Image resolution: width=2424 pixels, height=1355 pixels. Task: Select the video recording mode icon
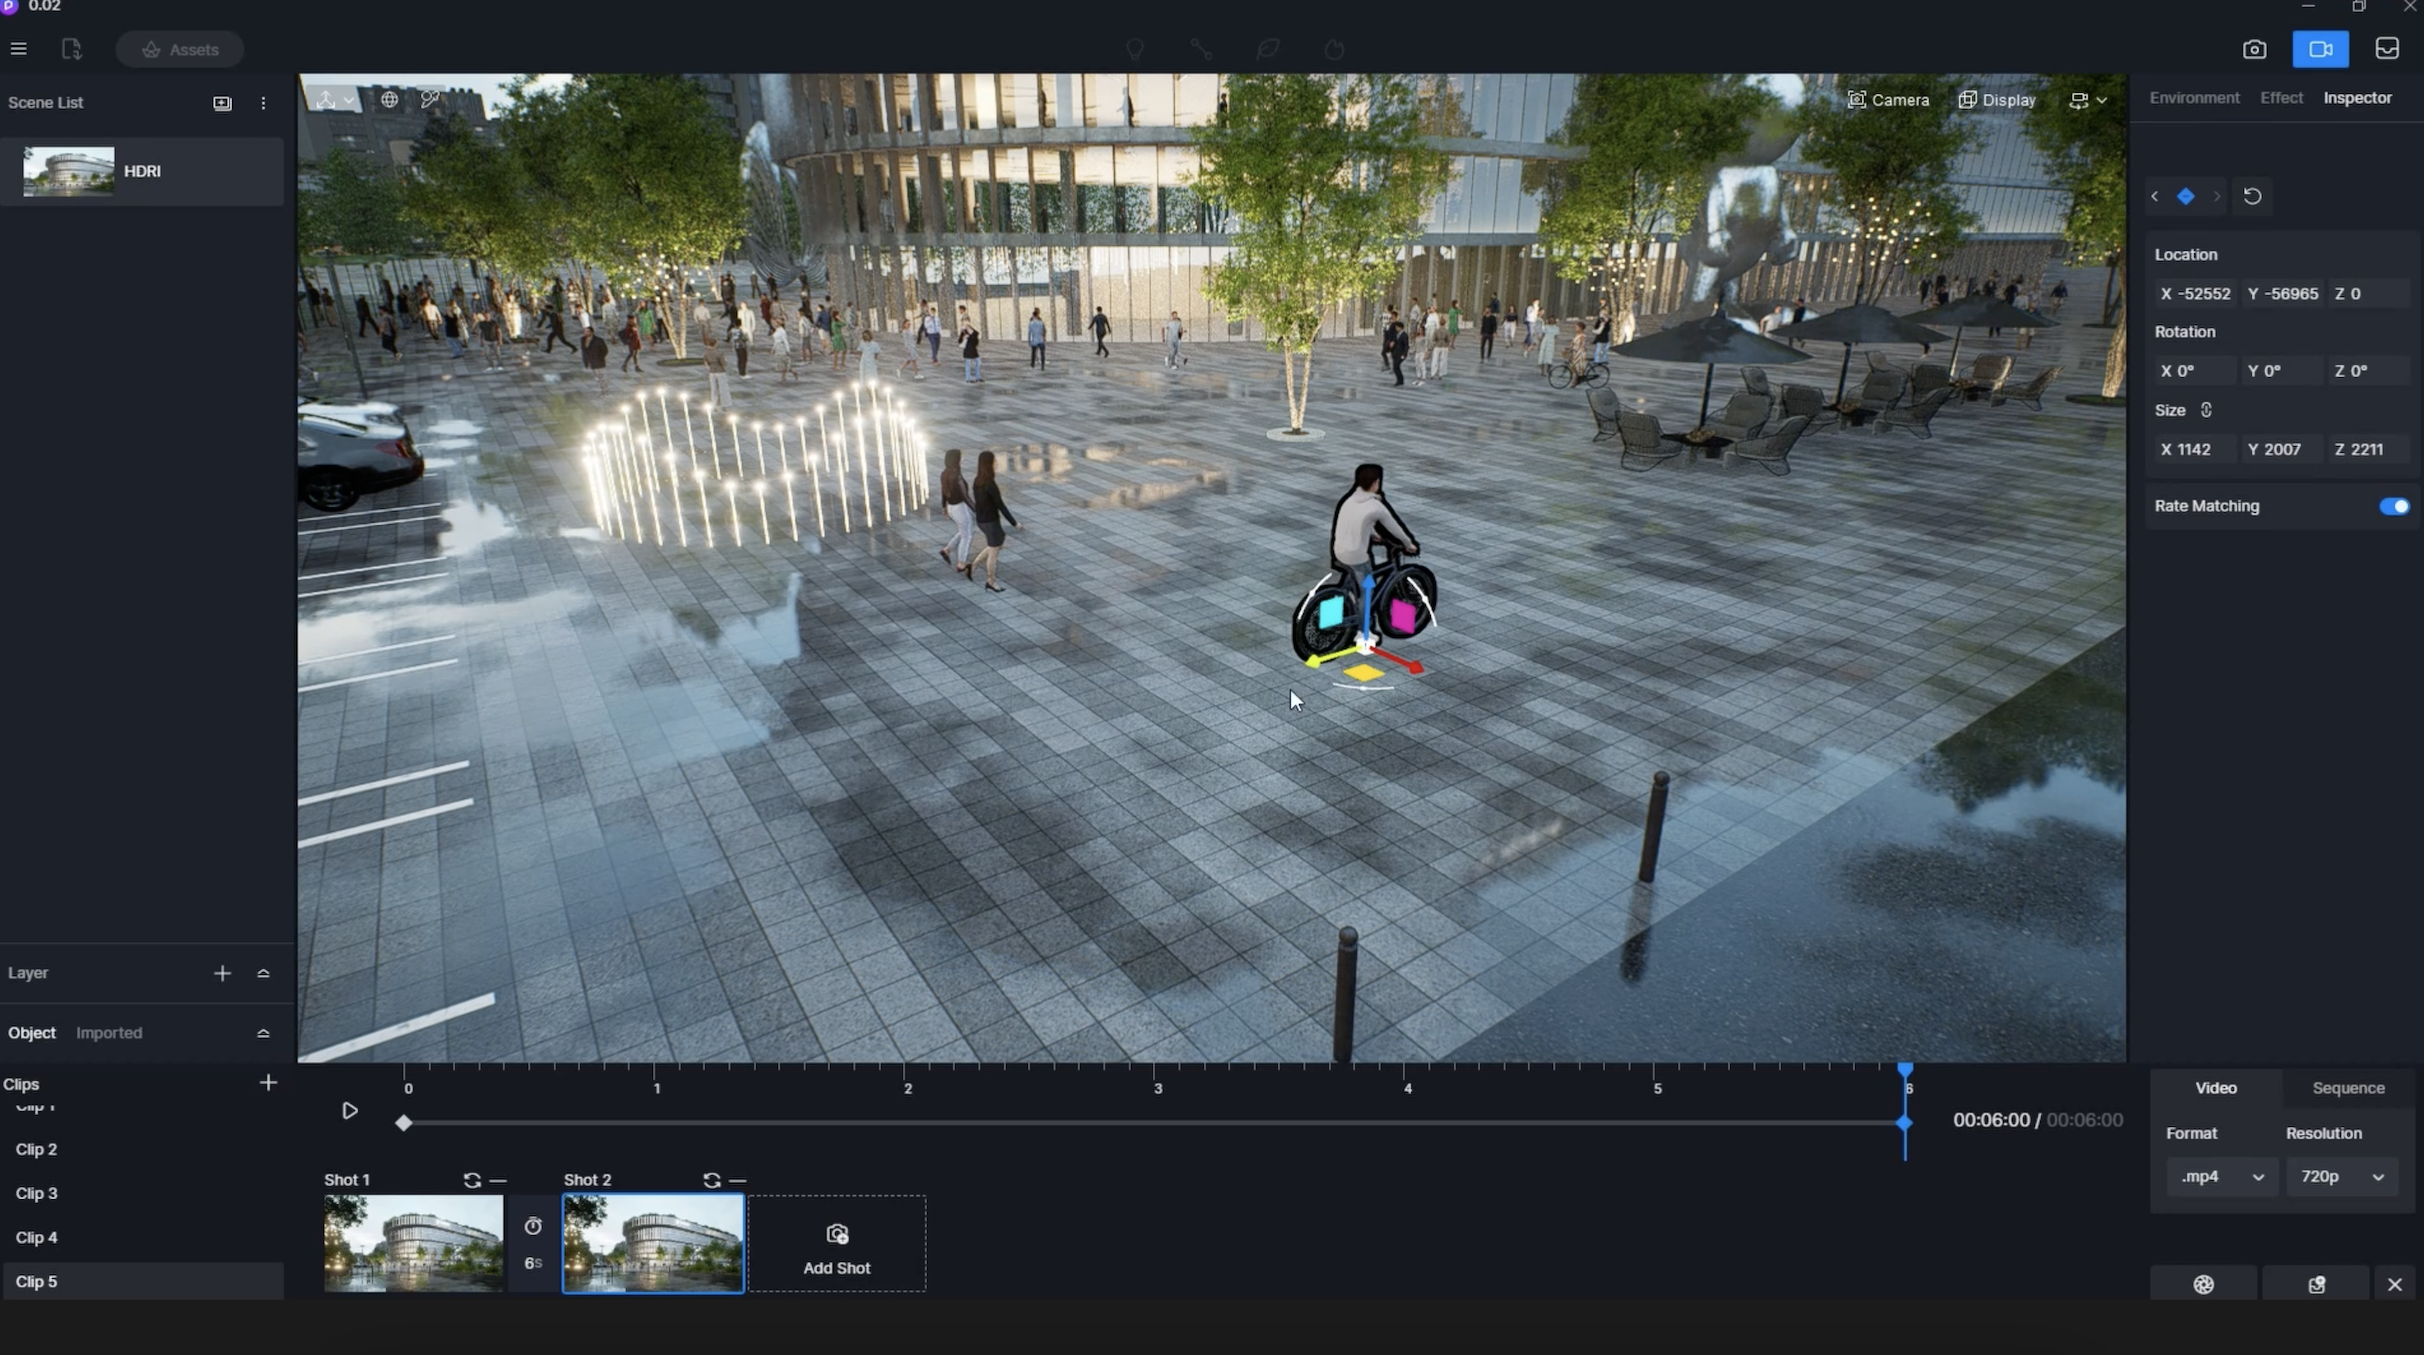click(2320, 49)
